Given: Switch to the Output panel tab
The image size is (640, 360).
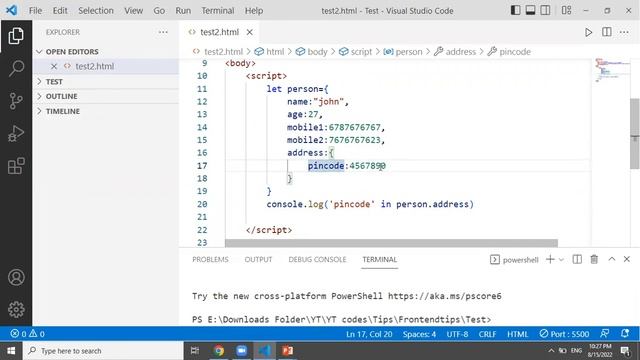Looking at the screenshot, I should point(258,260).
